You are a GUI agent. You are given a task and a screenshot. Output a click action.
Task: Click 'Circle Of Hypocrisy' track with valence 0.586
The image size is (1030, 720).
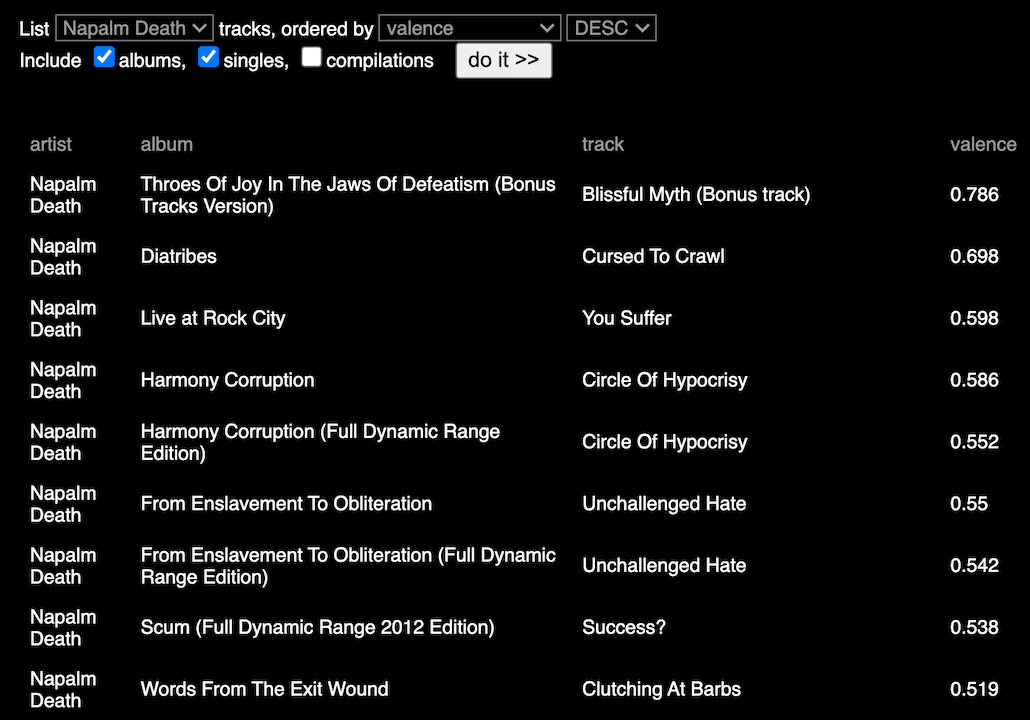pyautogui.click(x=665, y=380)
